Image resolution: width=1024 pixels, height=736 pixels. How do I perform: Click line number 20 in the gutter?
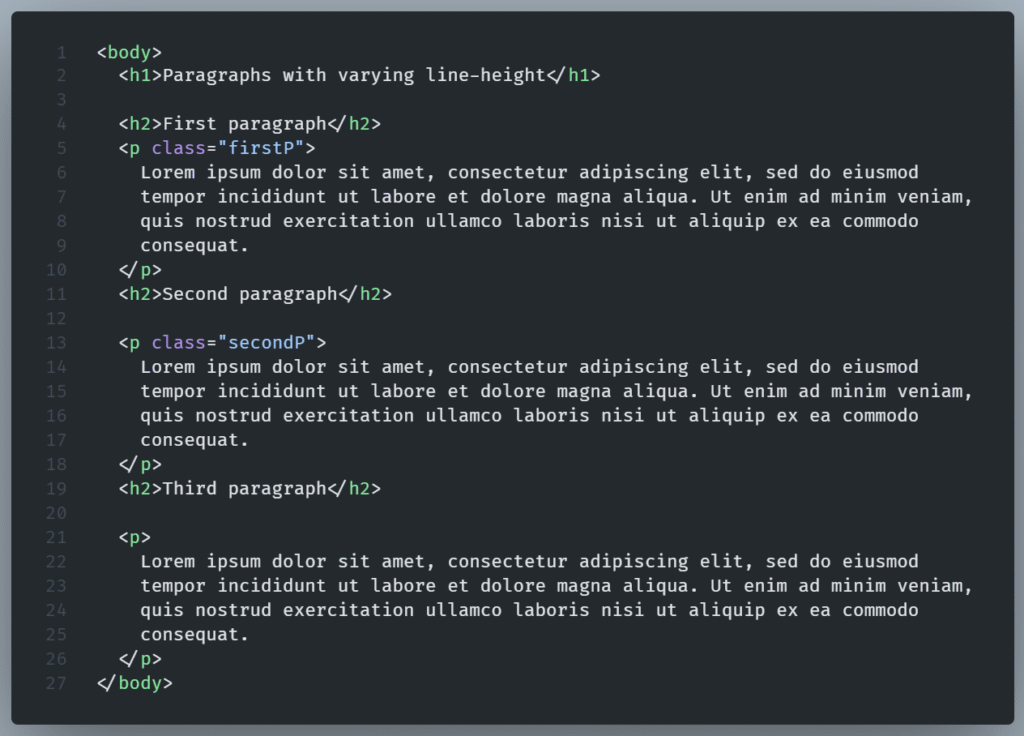tap(56, 513)
